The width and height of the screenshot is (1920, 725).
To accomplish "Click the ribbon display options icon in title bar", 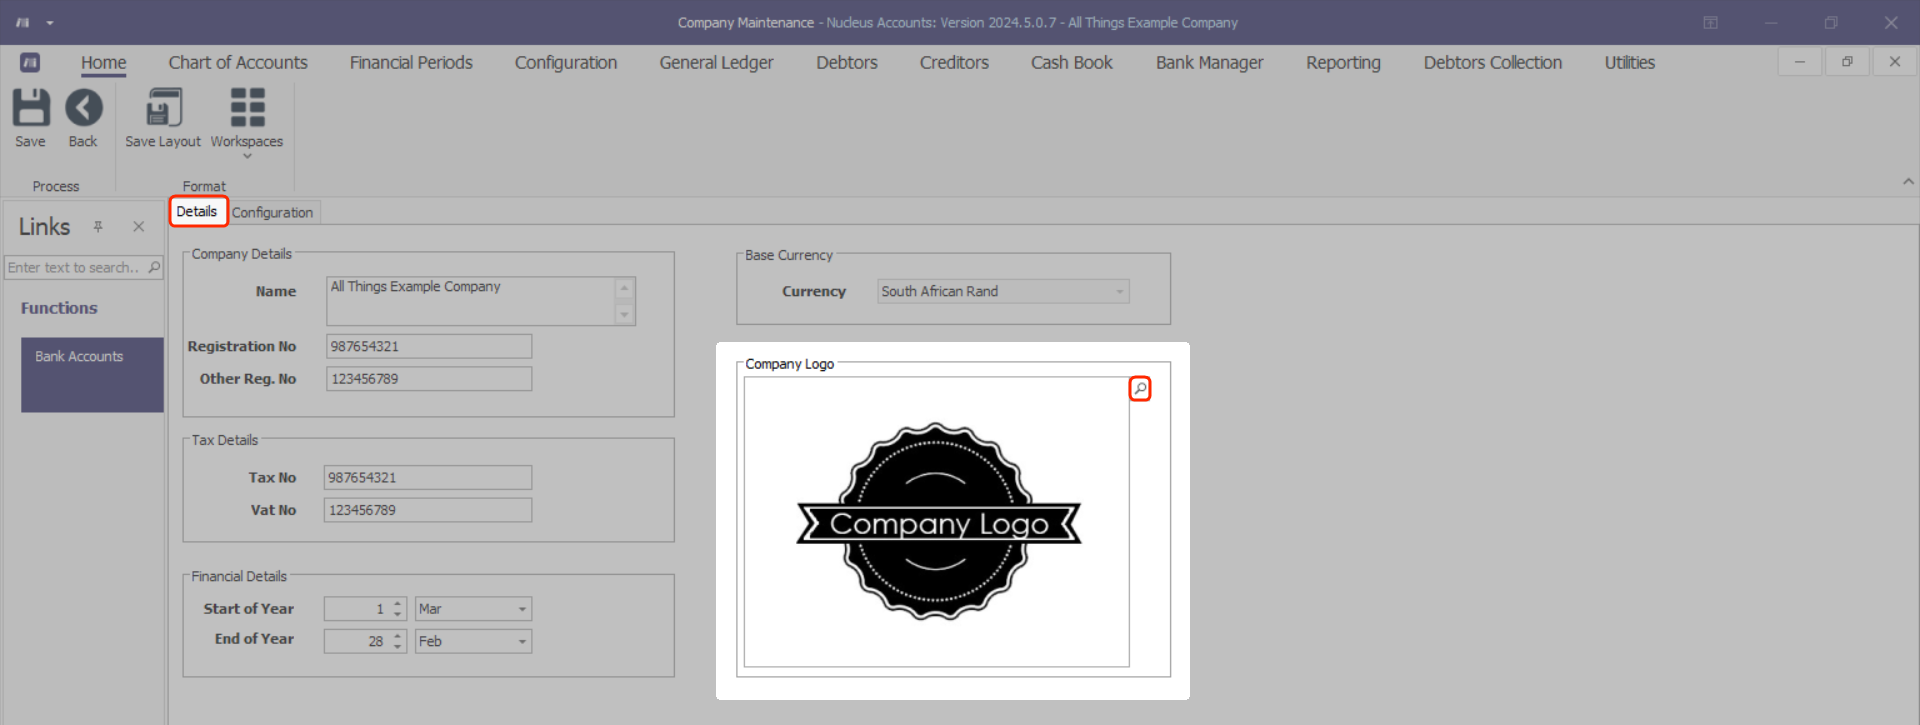I will coord(1711,23).
